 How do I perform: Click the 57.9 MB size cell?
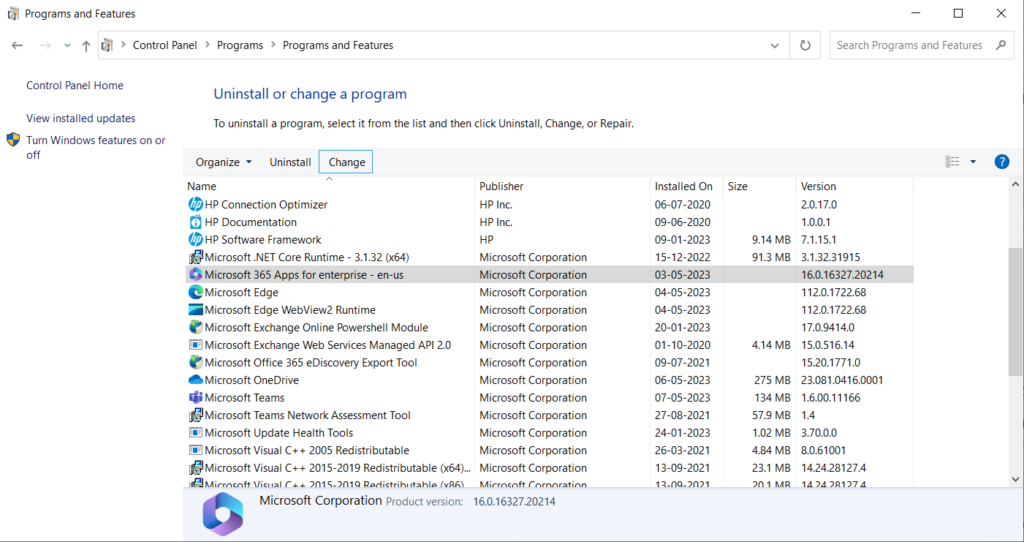771,415
